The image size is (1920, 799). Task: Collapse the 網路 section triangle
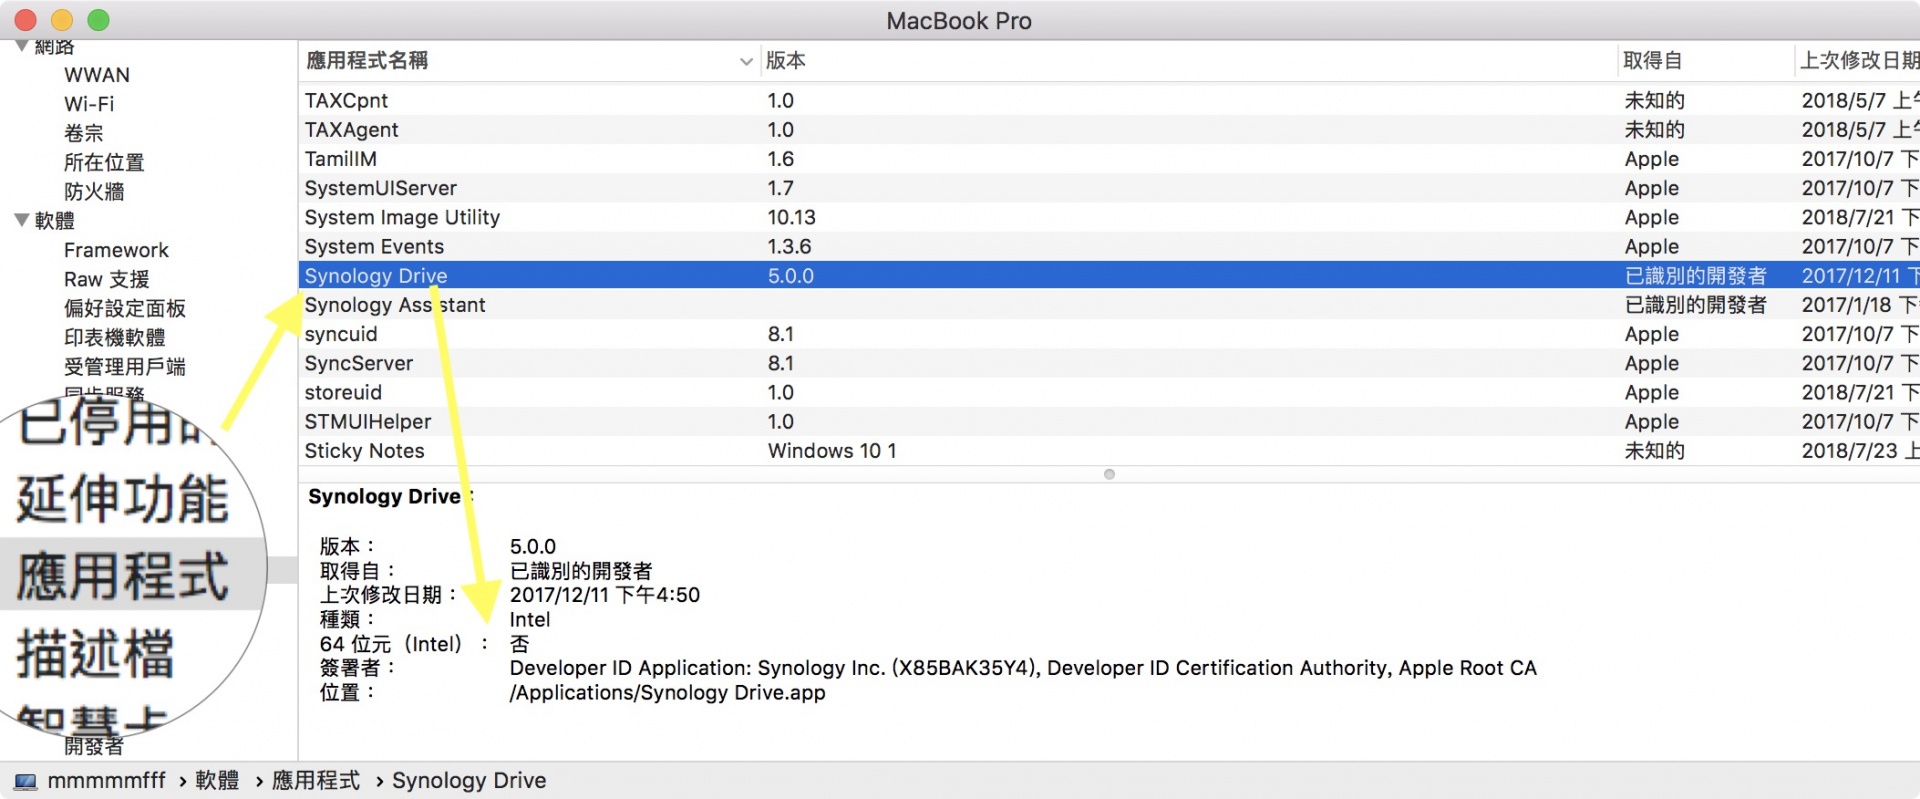tap(21, 46)
